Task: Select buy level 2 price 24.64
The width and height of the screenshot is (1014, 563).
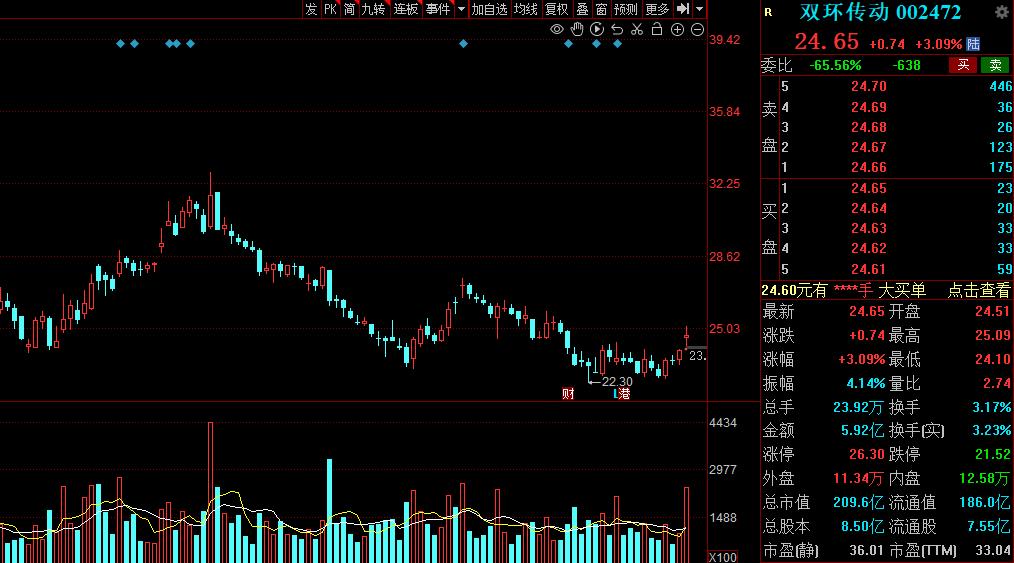Action: click(868, 209)
